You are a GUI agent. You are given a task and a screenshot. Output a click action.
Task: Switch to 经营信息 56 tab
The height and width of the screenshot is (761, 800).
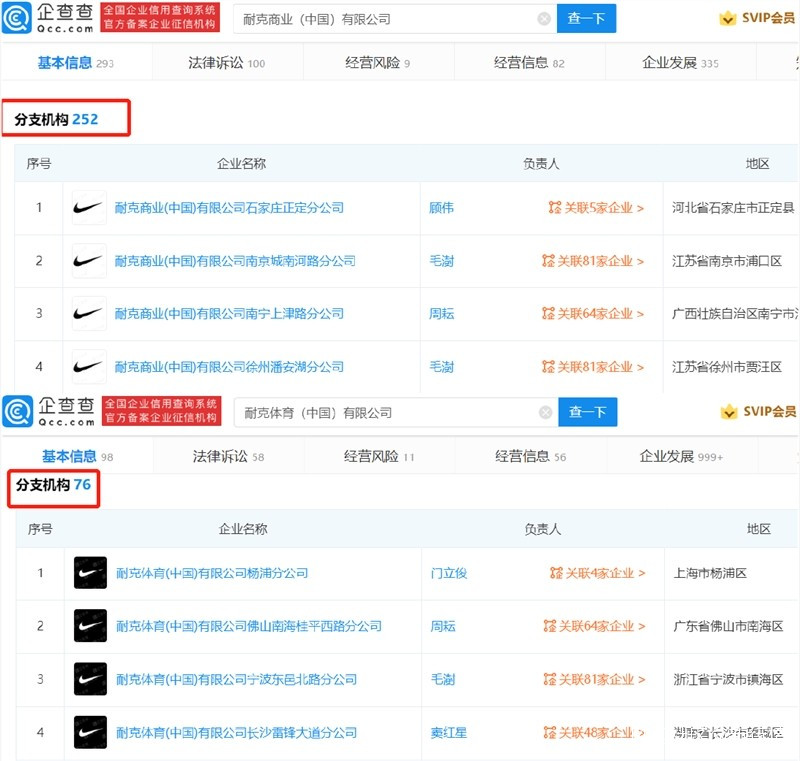tap(531, 456)
